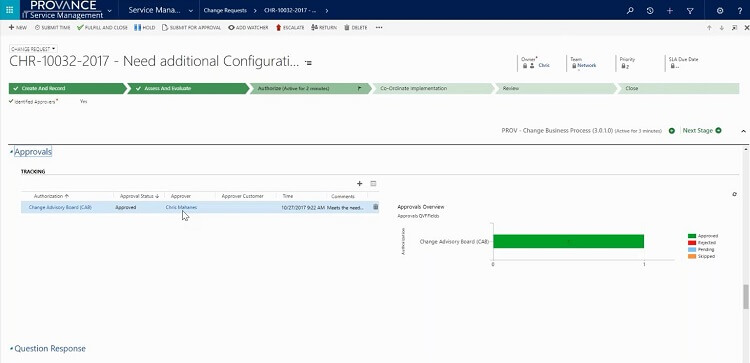Expand chevron after CHR-10032-2017 breadcrumb
750x363 pixels.
point(327,11)
